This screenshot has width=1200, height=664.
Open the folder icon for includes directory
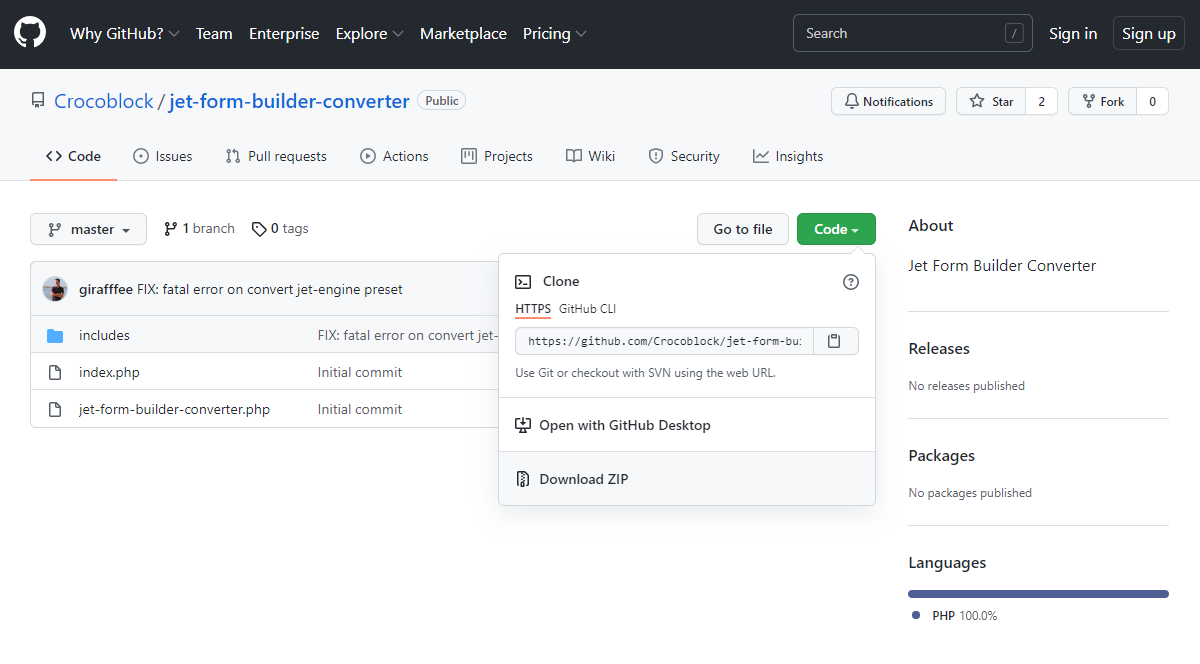tap(55, 335)
